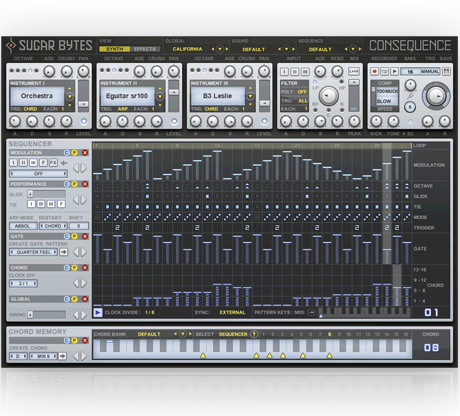The image size is (460, 416).
Task: Open the Orchestra instrument dropdown
Action: [70, 97]
